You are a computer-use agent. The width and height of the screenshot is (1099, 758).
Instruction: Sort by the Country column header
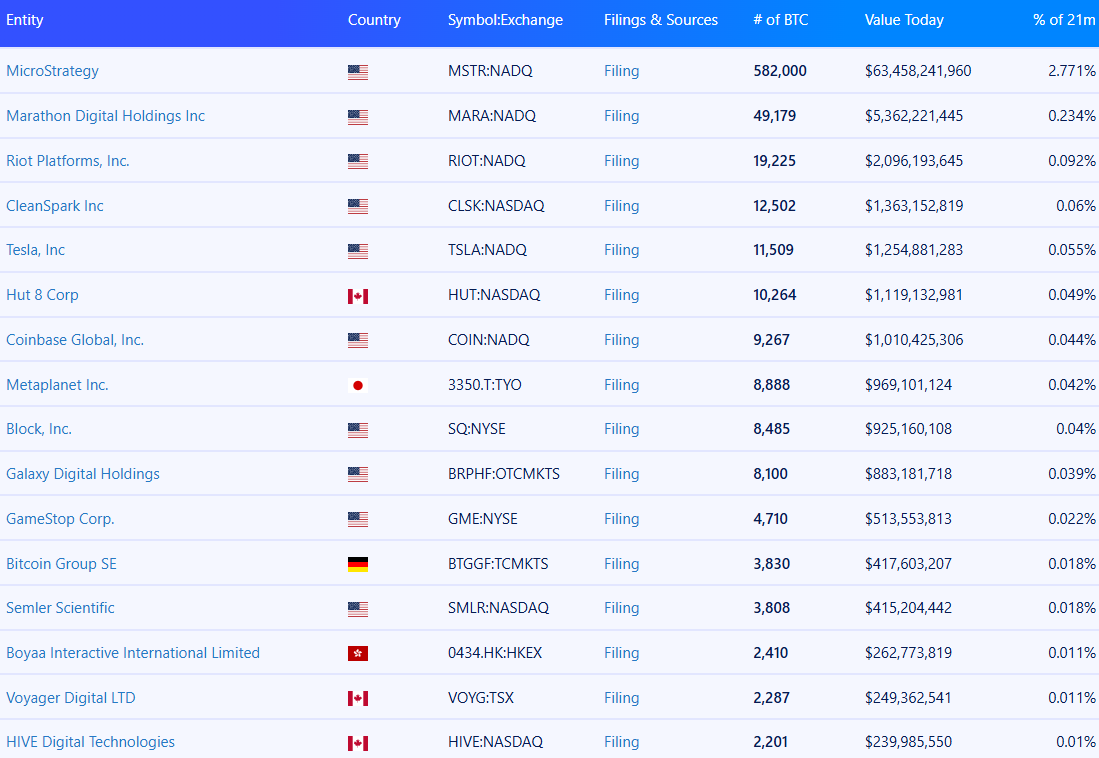374,20
